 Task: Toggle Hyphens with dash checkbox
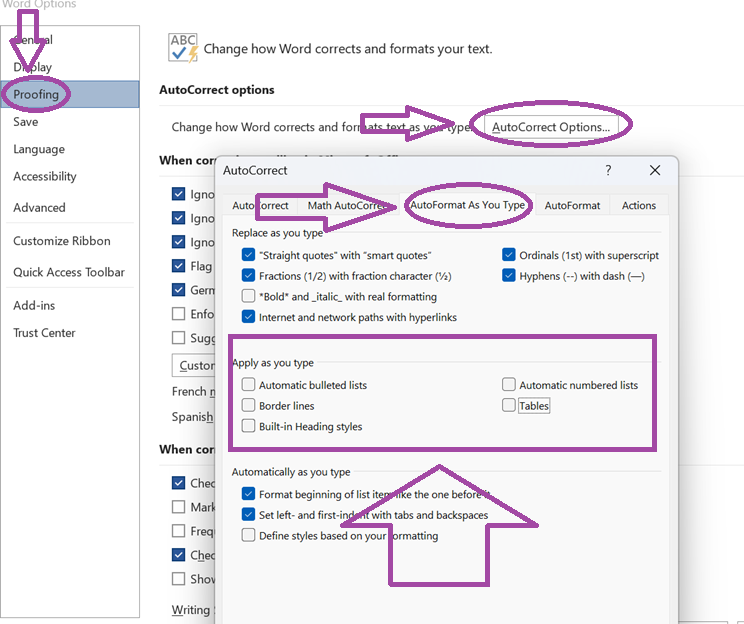tap(509, 275)
